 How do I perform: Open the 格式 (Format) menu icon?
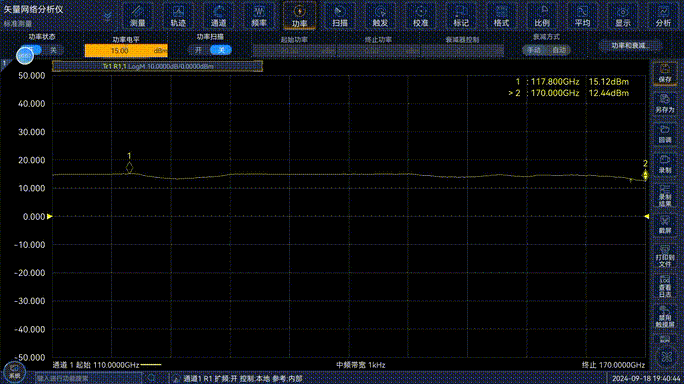(501, 16)
